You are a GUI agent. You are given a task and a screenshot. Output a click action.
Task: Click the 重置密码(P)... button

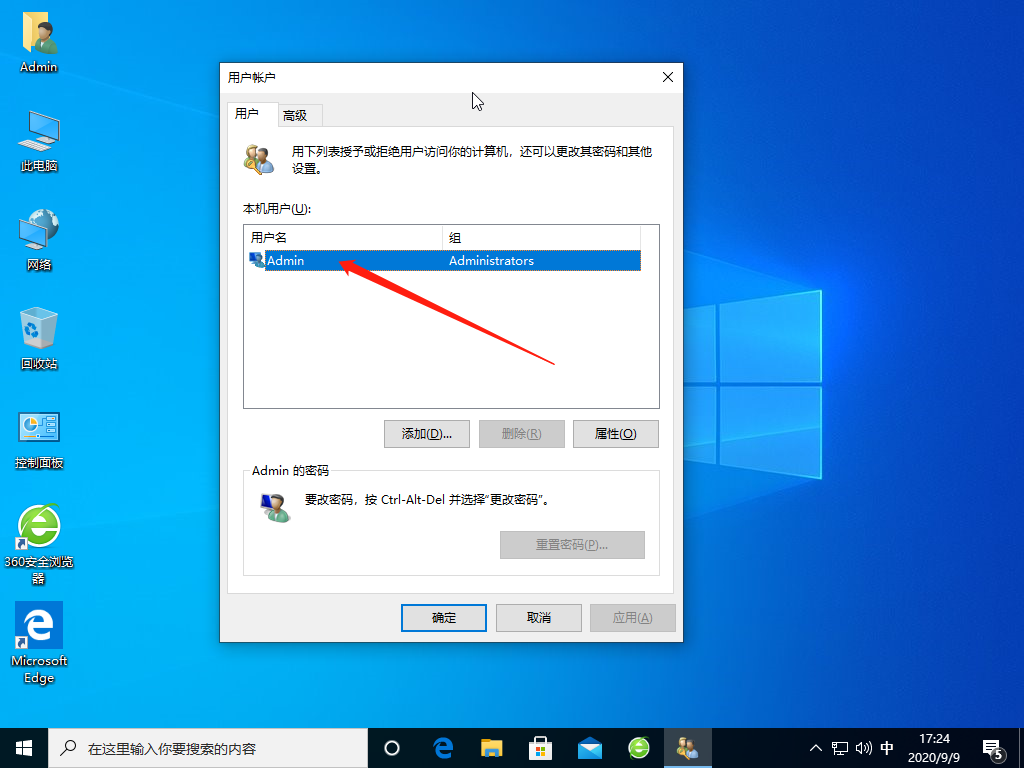tap(572, 545)
